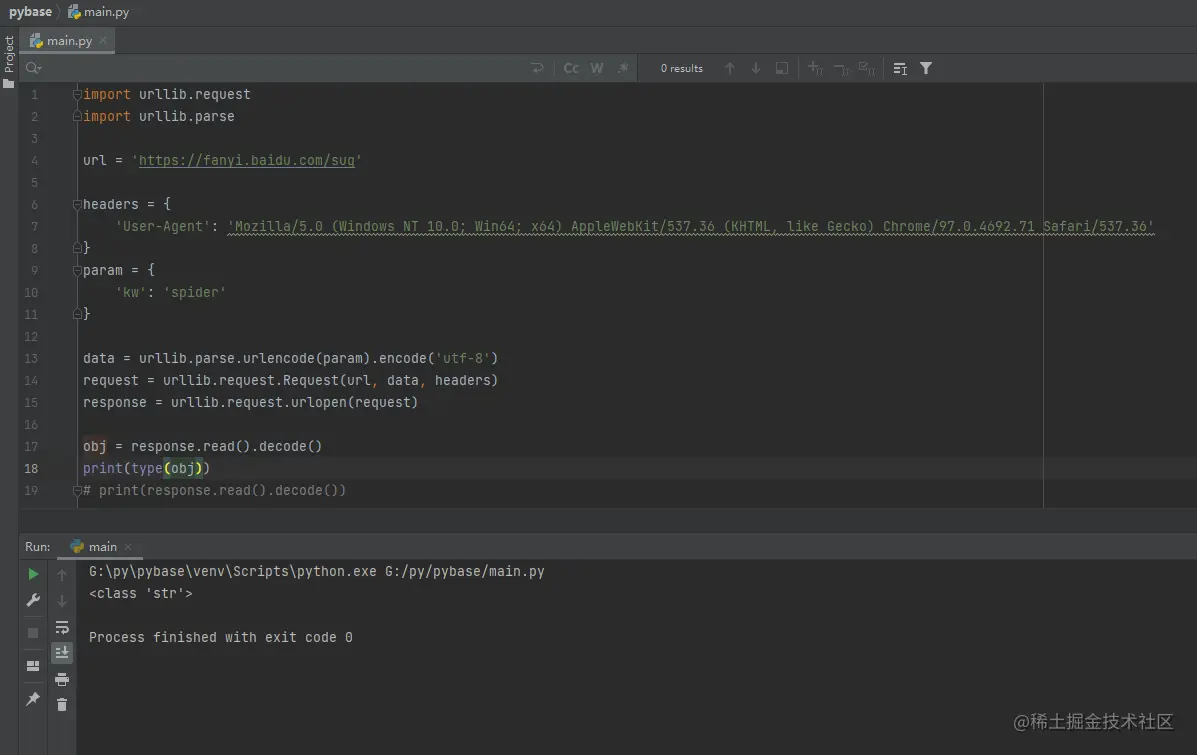Viewport: 1197px width, 755px height.
Task: Open the Project tool window sidebar
Action: [9, 61]
